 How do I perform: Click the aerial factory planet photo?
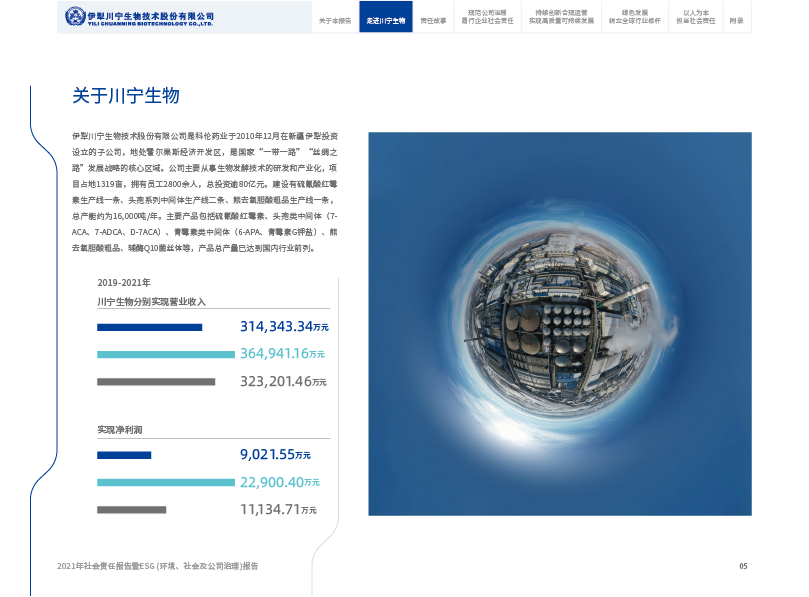click(559, 324)
